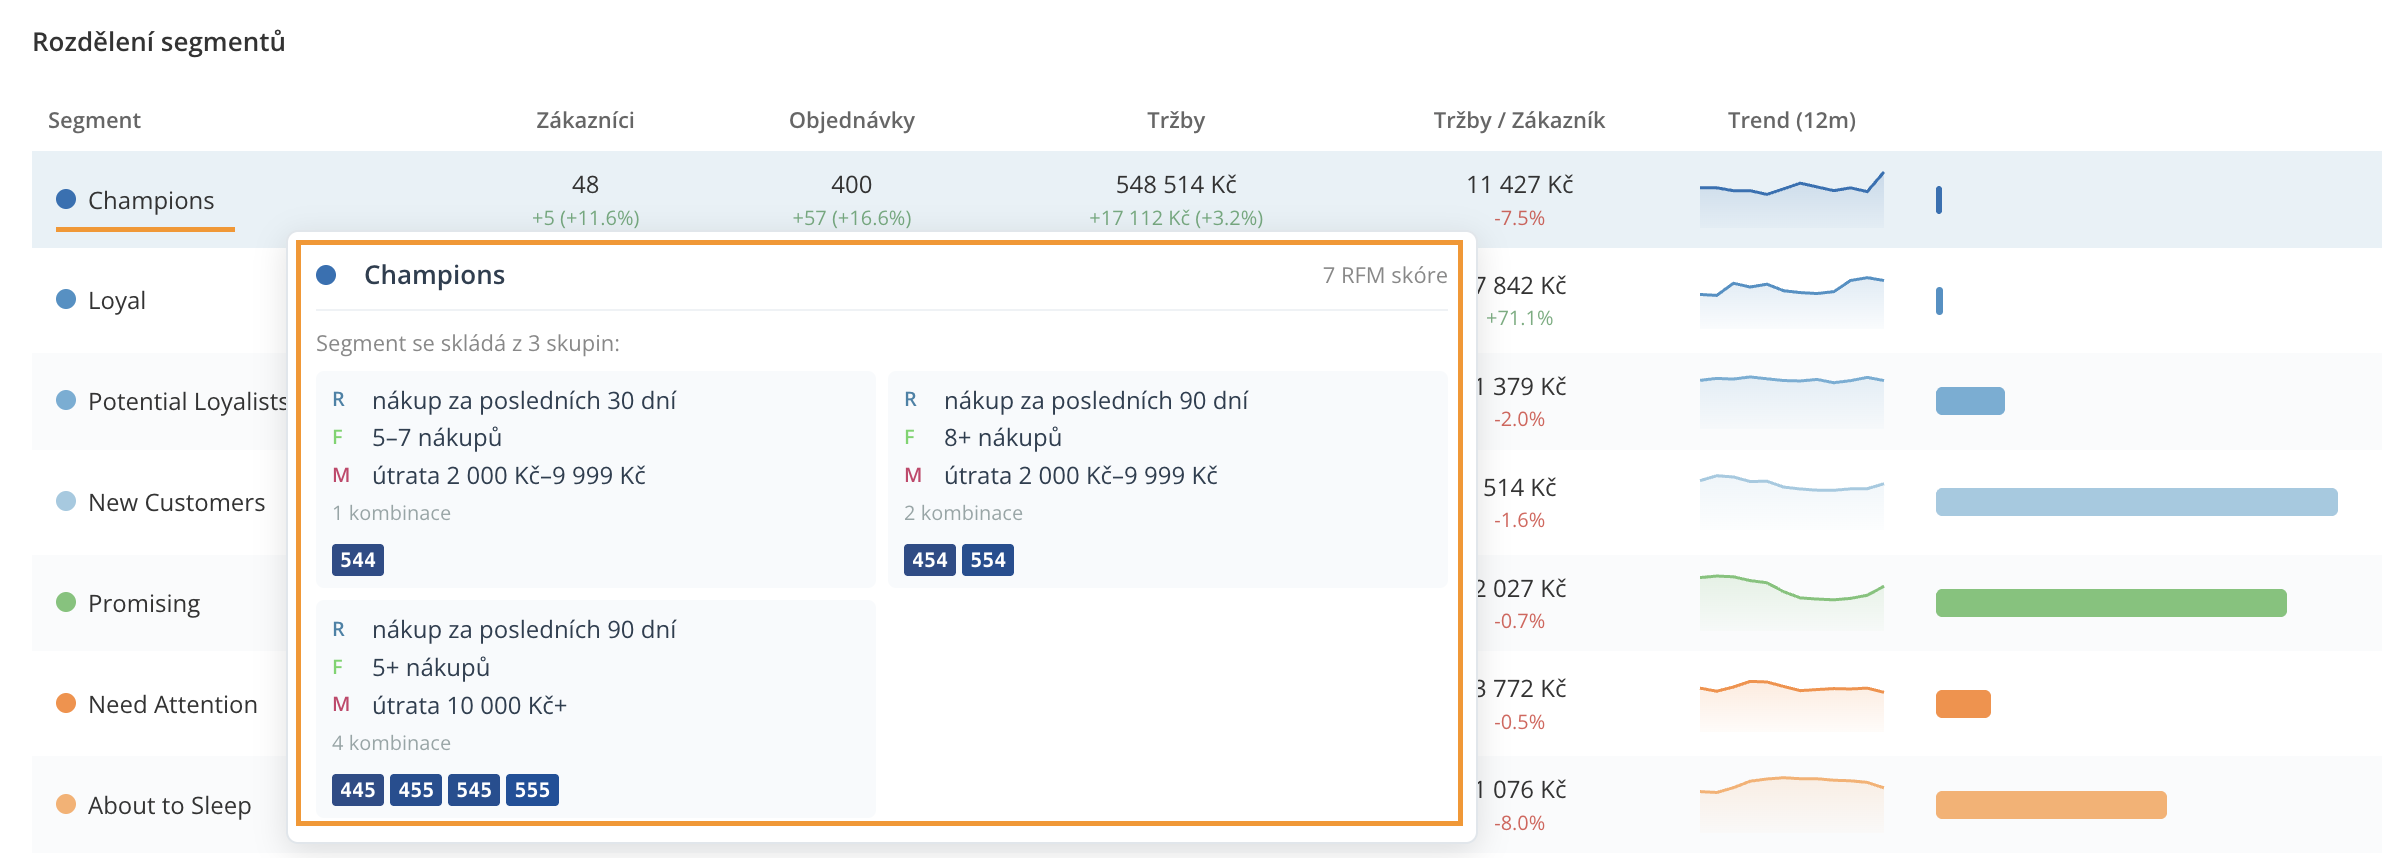This screenshot has height=858, width=2404.
Task: Click the Potential Loyalists share bar
Action: click(1970, 401)
